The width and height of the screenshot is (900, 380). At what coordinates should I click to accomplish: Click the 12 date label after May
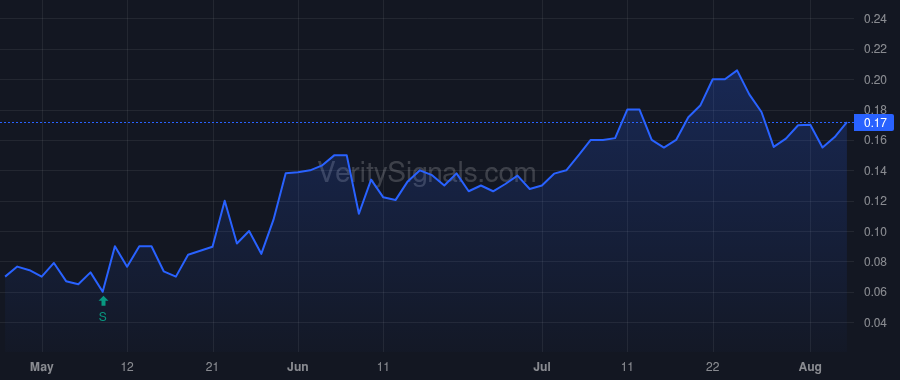127,367
